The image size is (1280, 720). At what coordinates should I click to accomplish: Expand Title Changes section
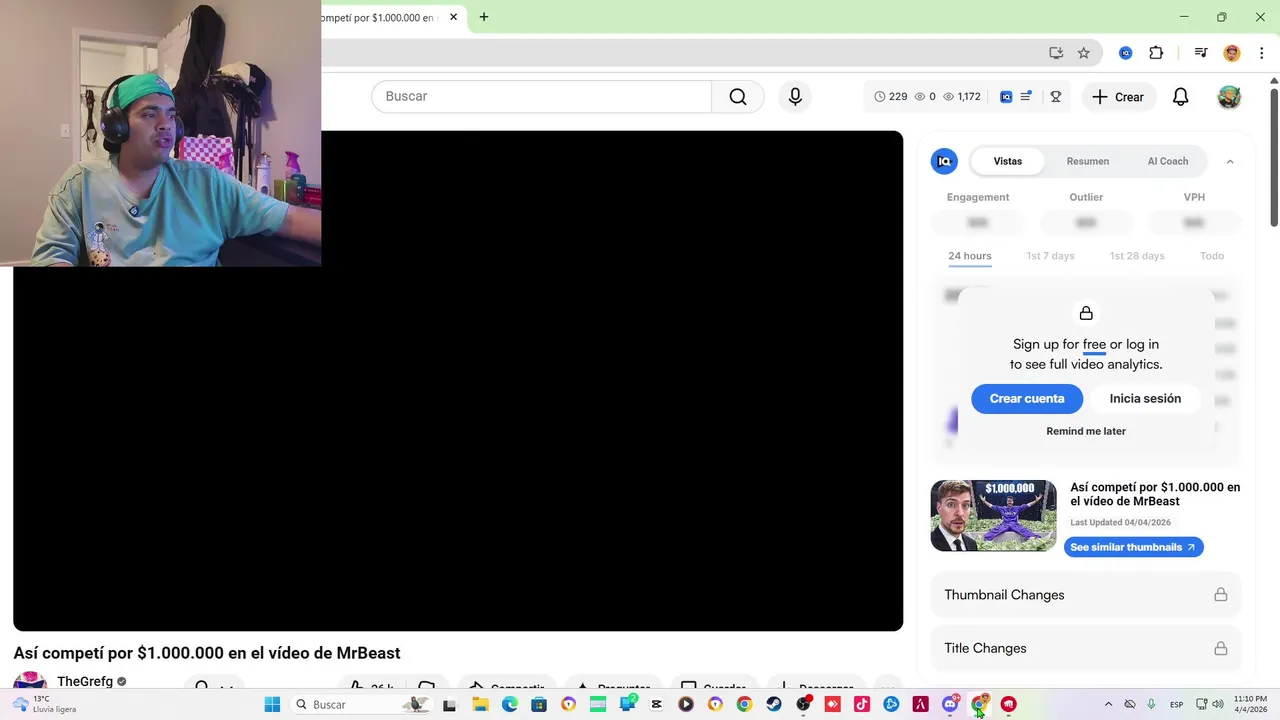[1086, 648]
